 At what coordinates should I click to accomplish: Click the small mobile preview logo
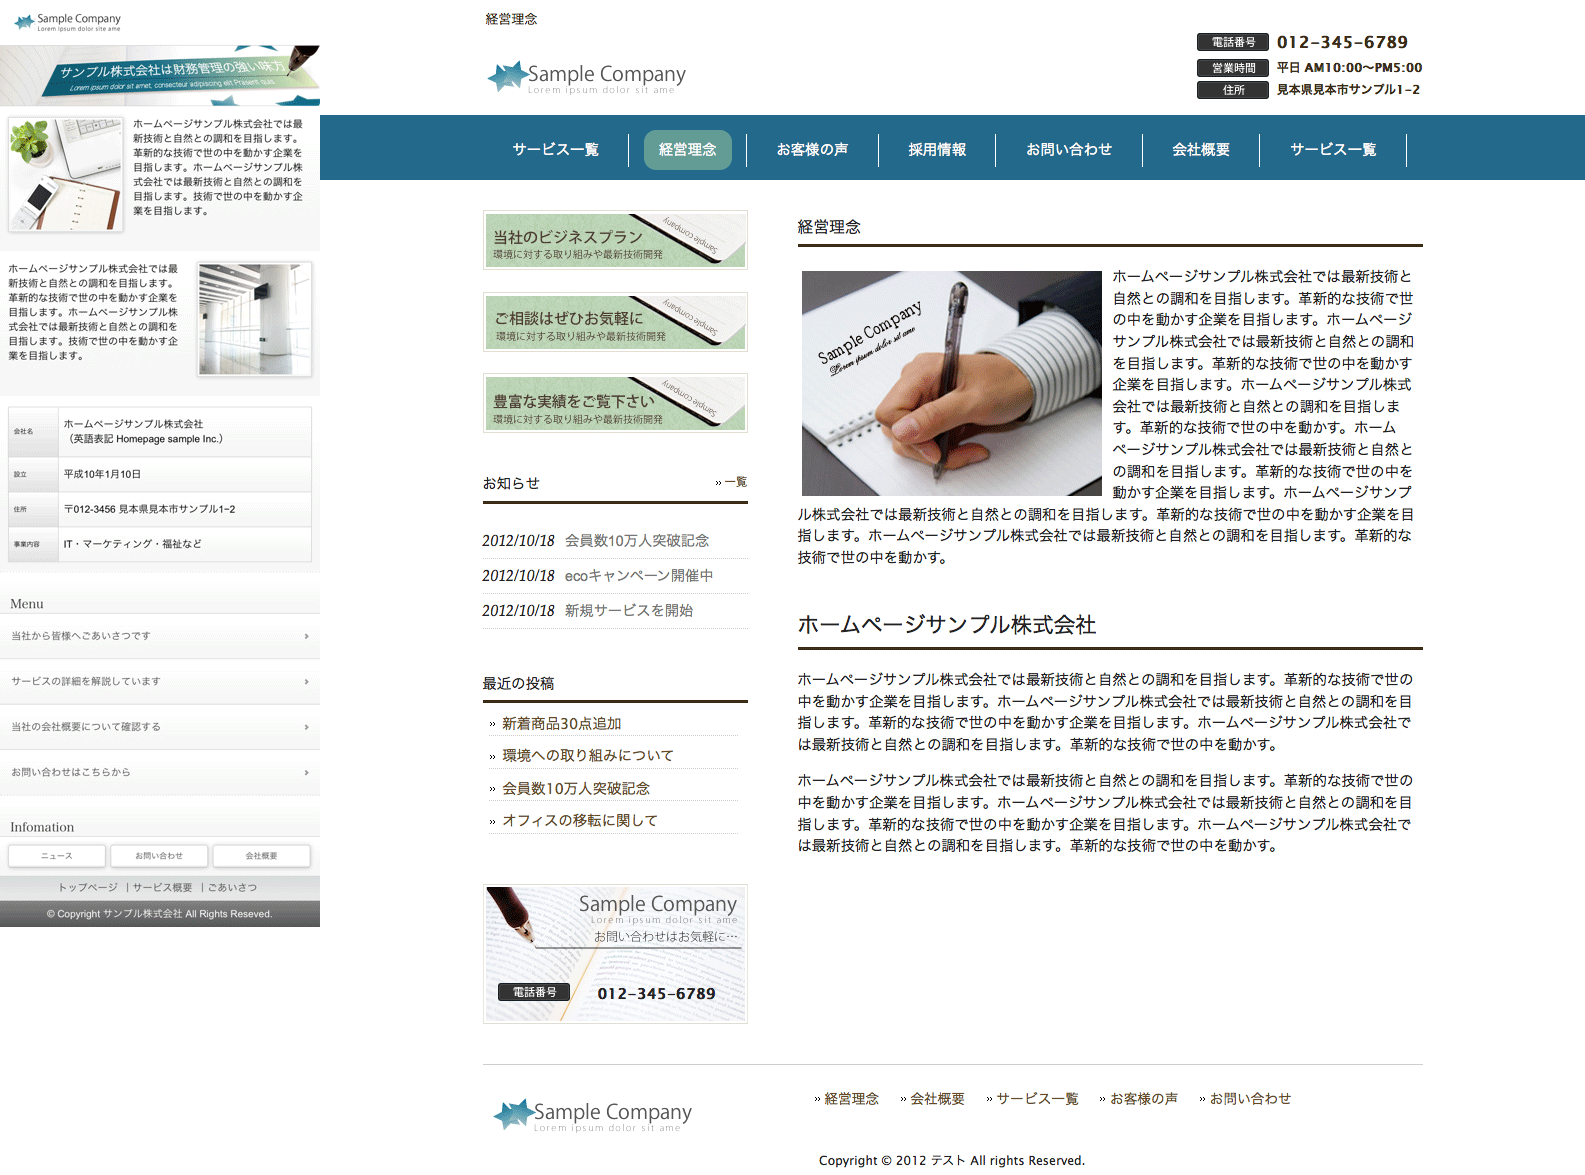pyautogui.click(x=67, y=21)
